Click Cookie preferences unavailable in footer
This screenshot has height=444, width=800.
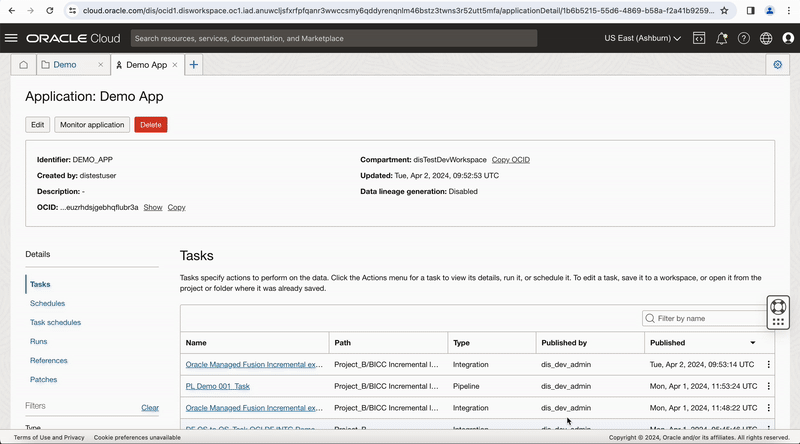click(137, 437)
